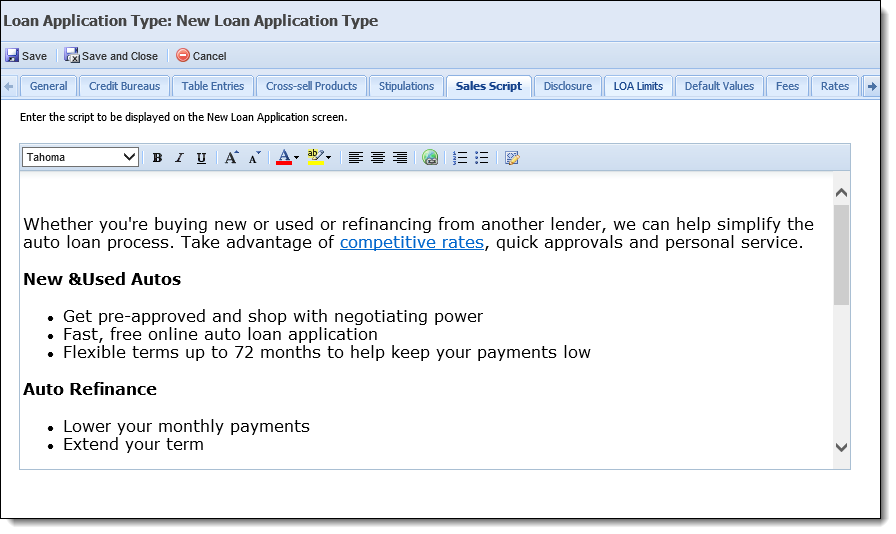Click the Save disk icon
This screenshot has height=534, width=896.
(12, 56)
